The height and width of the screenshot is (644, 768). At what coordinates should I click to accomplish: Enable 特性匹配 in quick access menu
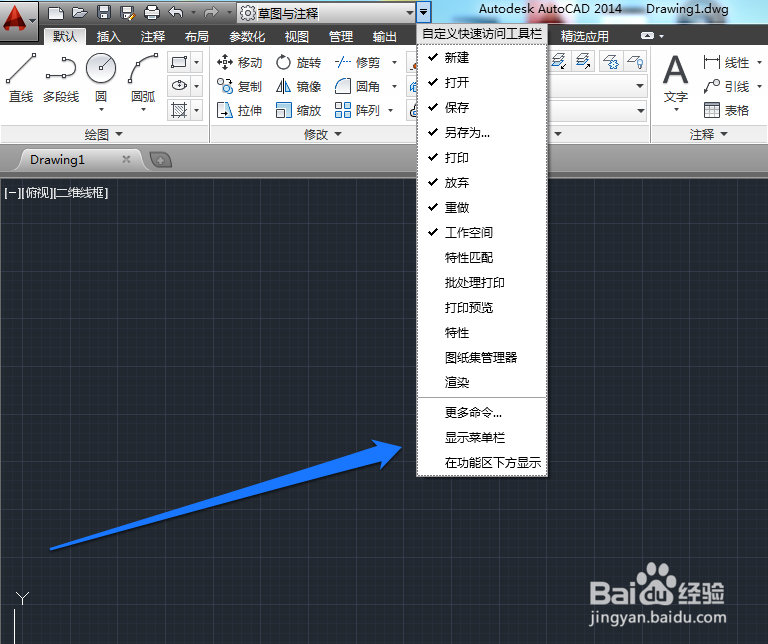pyautogui.click(x=482, y=258)
